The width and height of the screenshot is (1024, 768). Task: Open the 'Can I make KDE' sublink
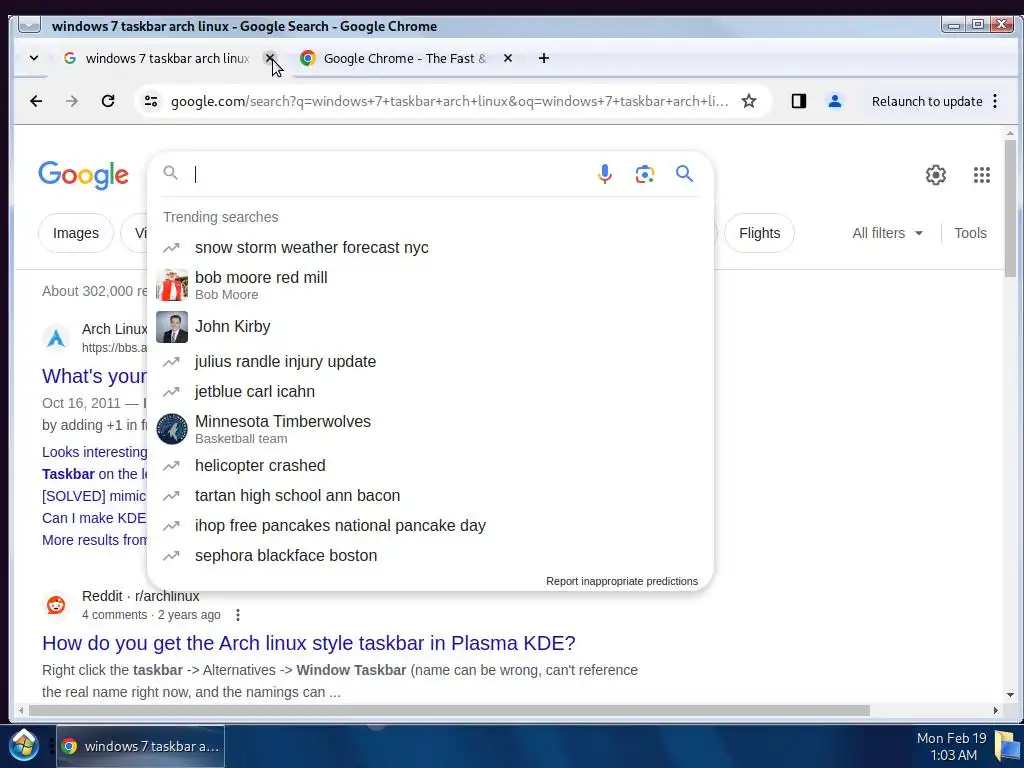tap(94, 518)
